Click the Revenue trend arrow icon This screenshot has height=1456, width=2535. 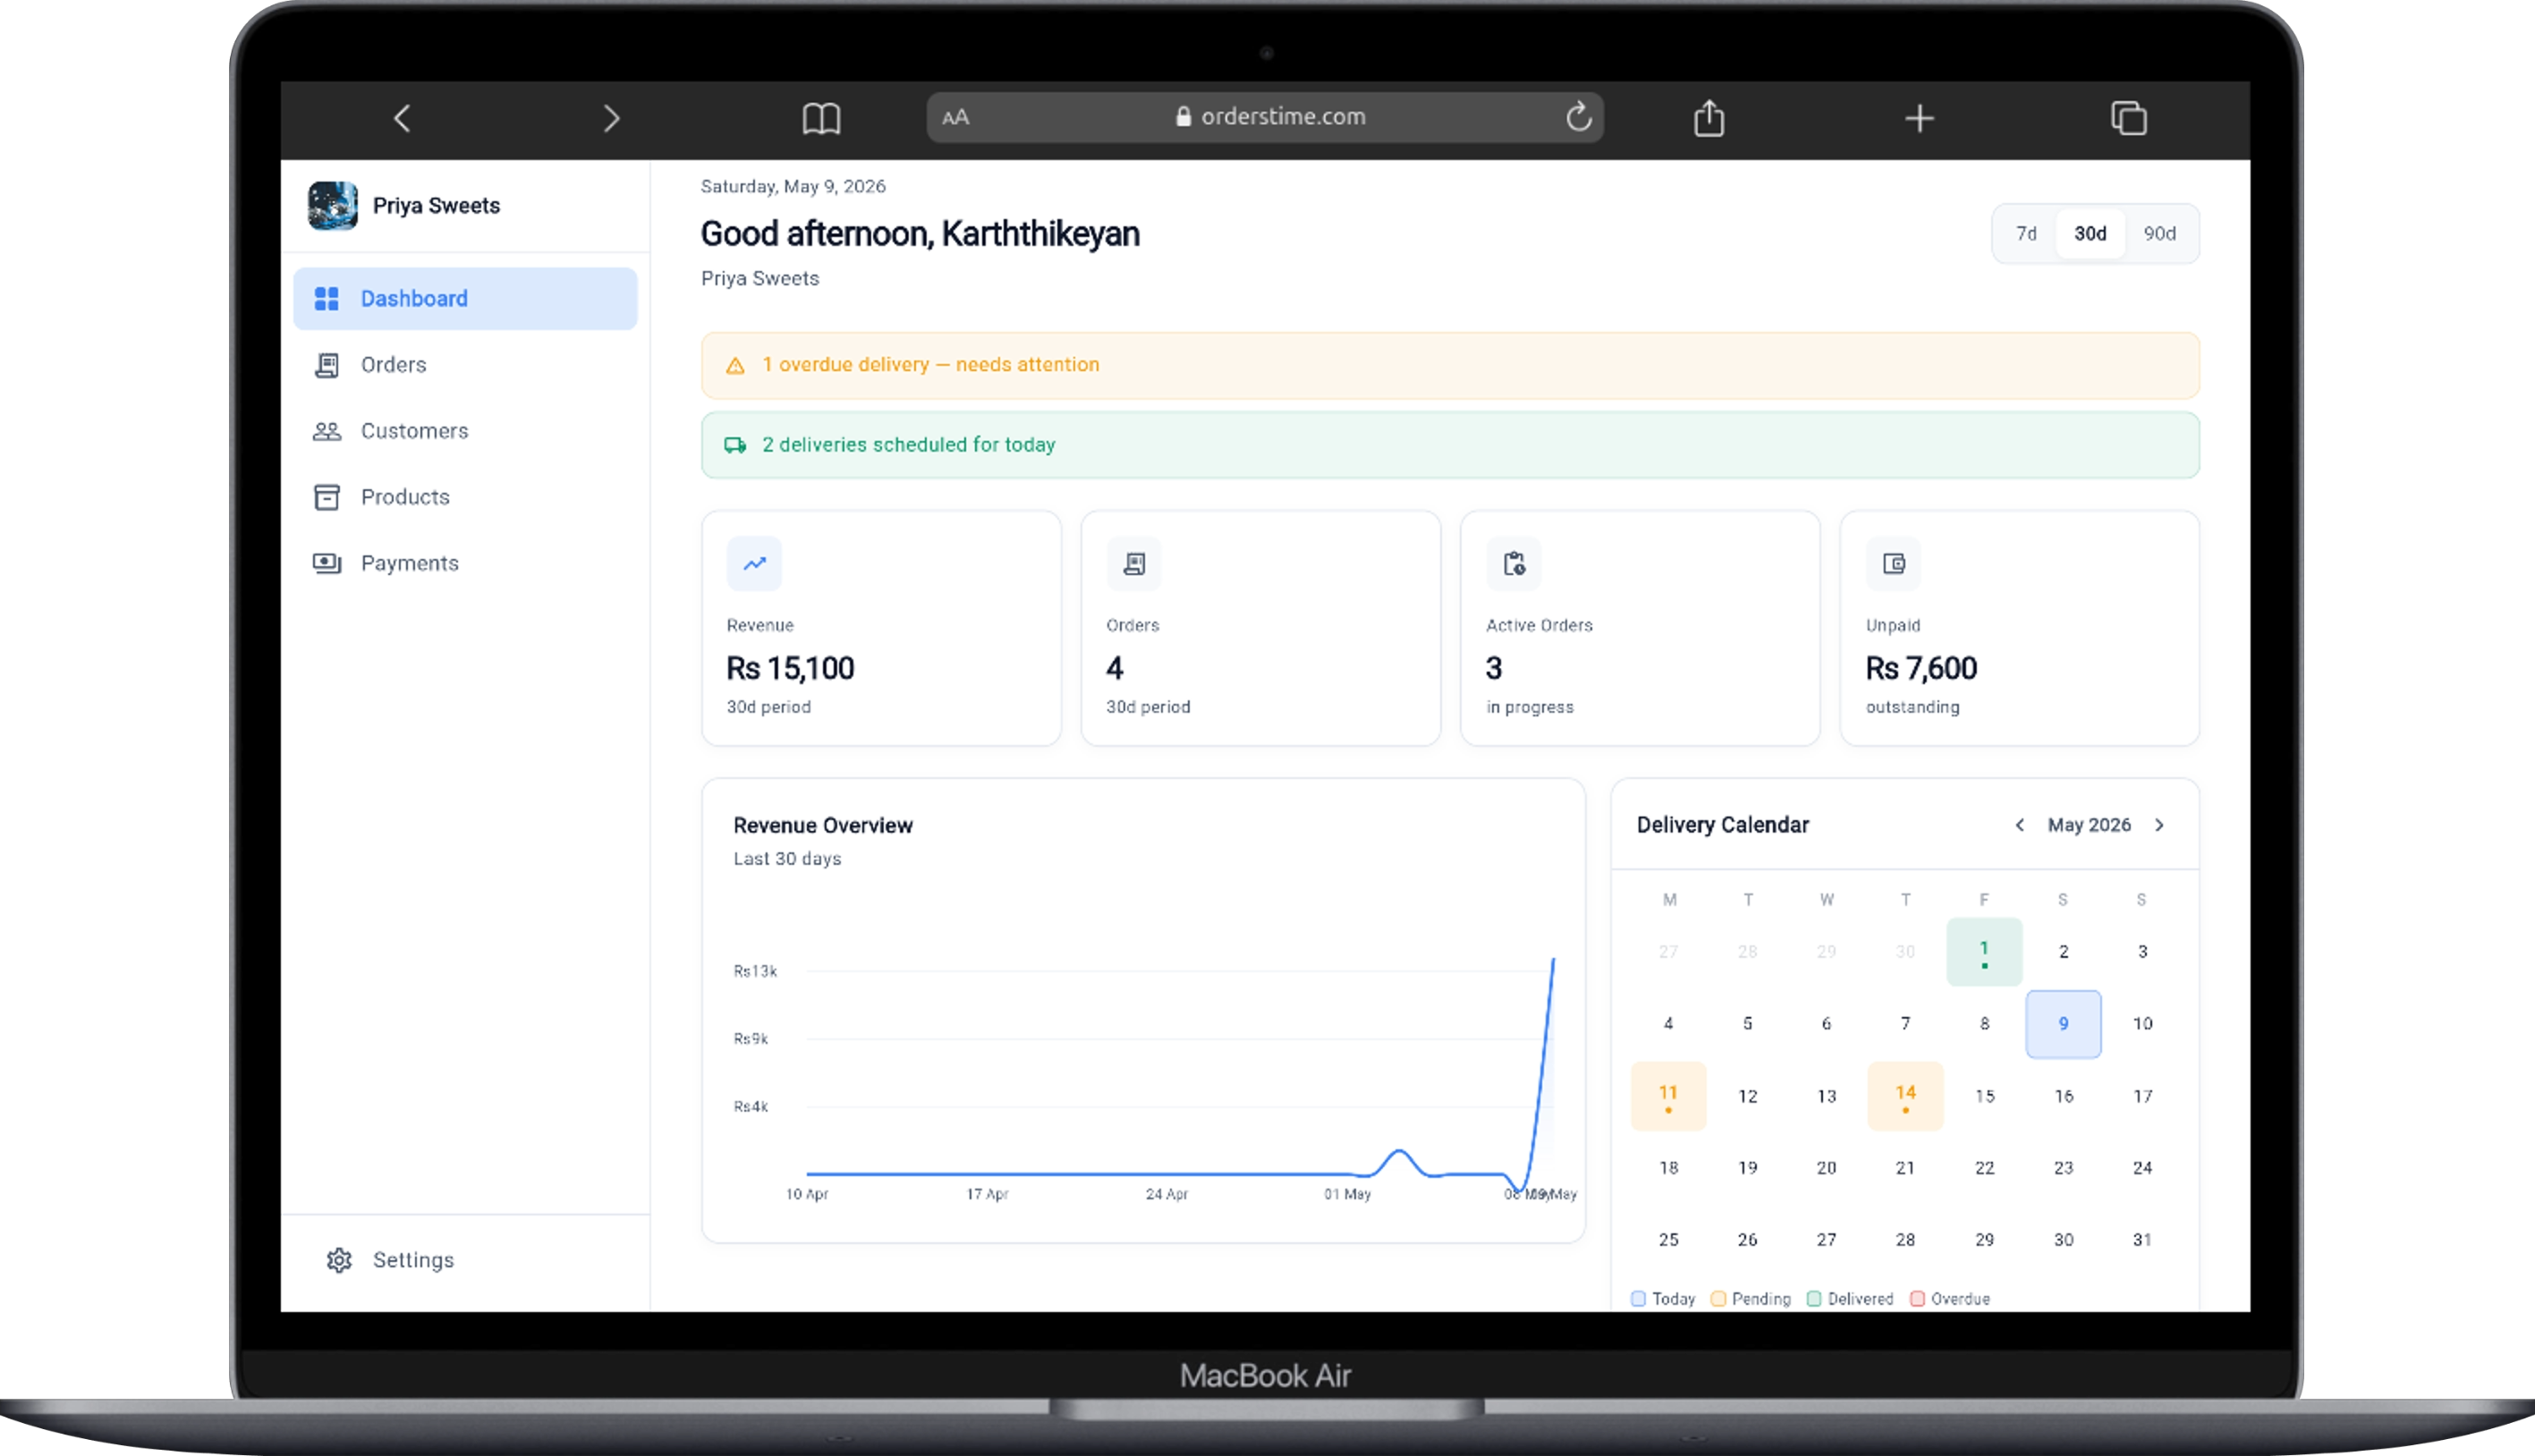[754, 563]
